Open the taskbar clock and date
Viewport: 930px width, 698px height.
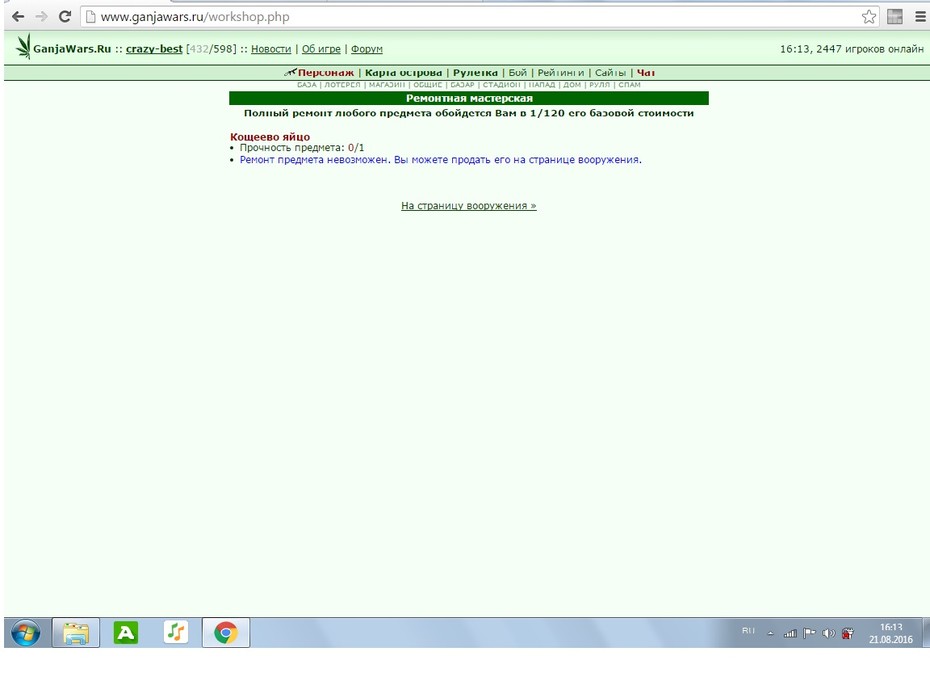pyautogui.click(x=891, y=633)
